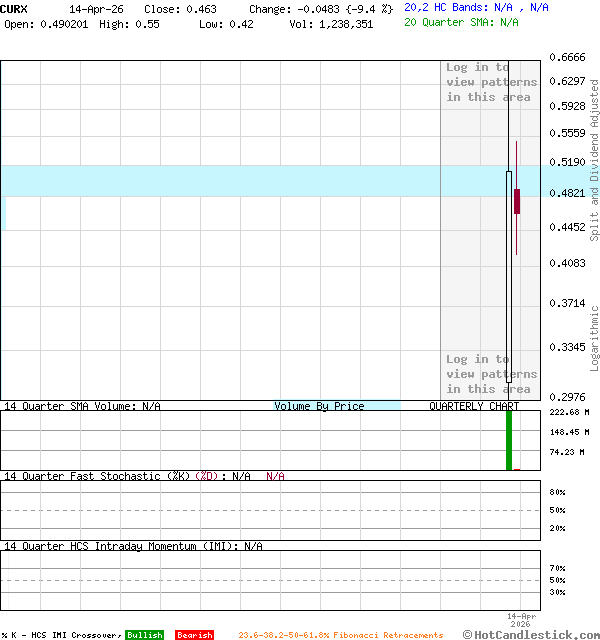This screenshot has width=600, height=640.
Task: Click the red Bearish legend badge
Action: [x=194, y=635]
